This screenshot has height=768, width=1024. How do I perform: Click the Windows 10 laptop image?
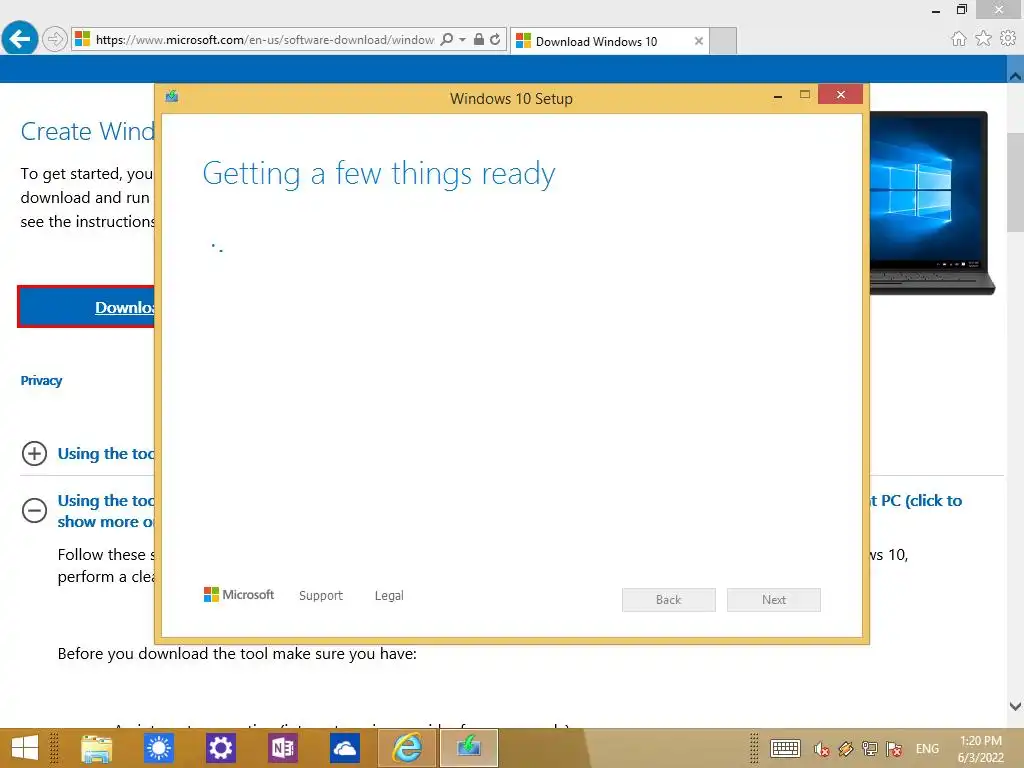pos(932,202)
